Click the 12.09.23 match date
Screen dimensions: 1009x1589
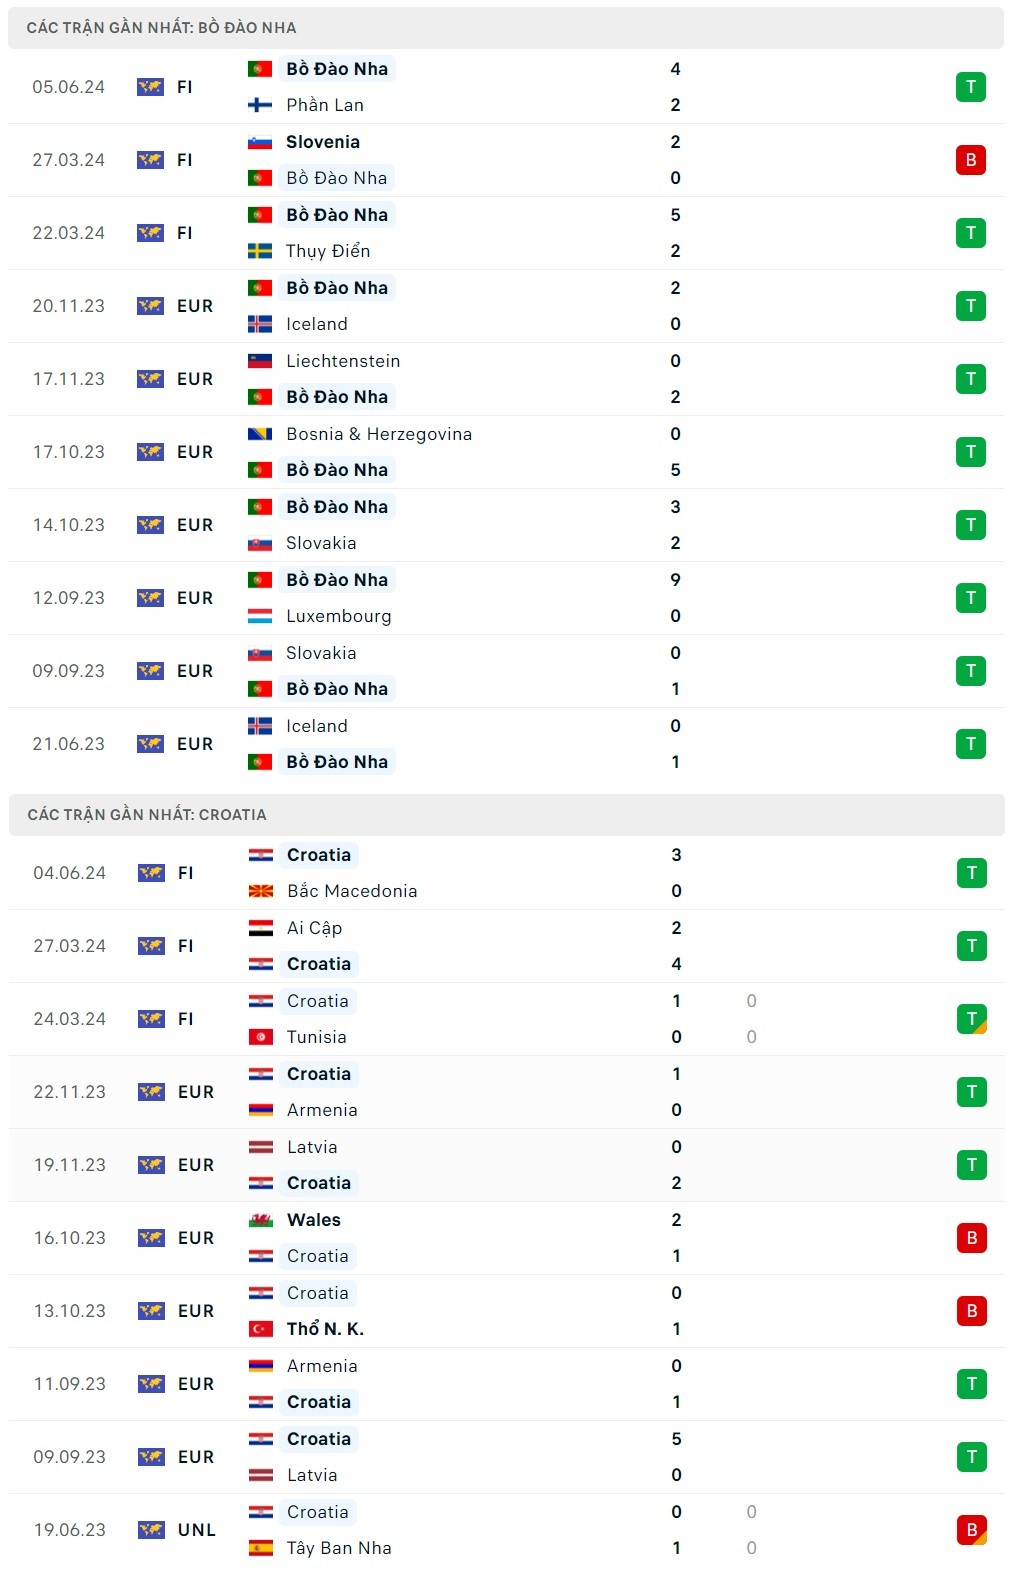point(68,598)
